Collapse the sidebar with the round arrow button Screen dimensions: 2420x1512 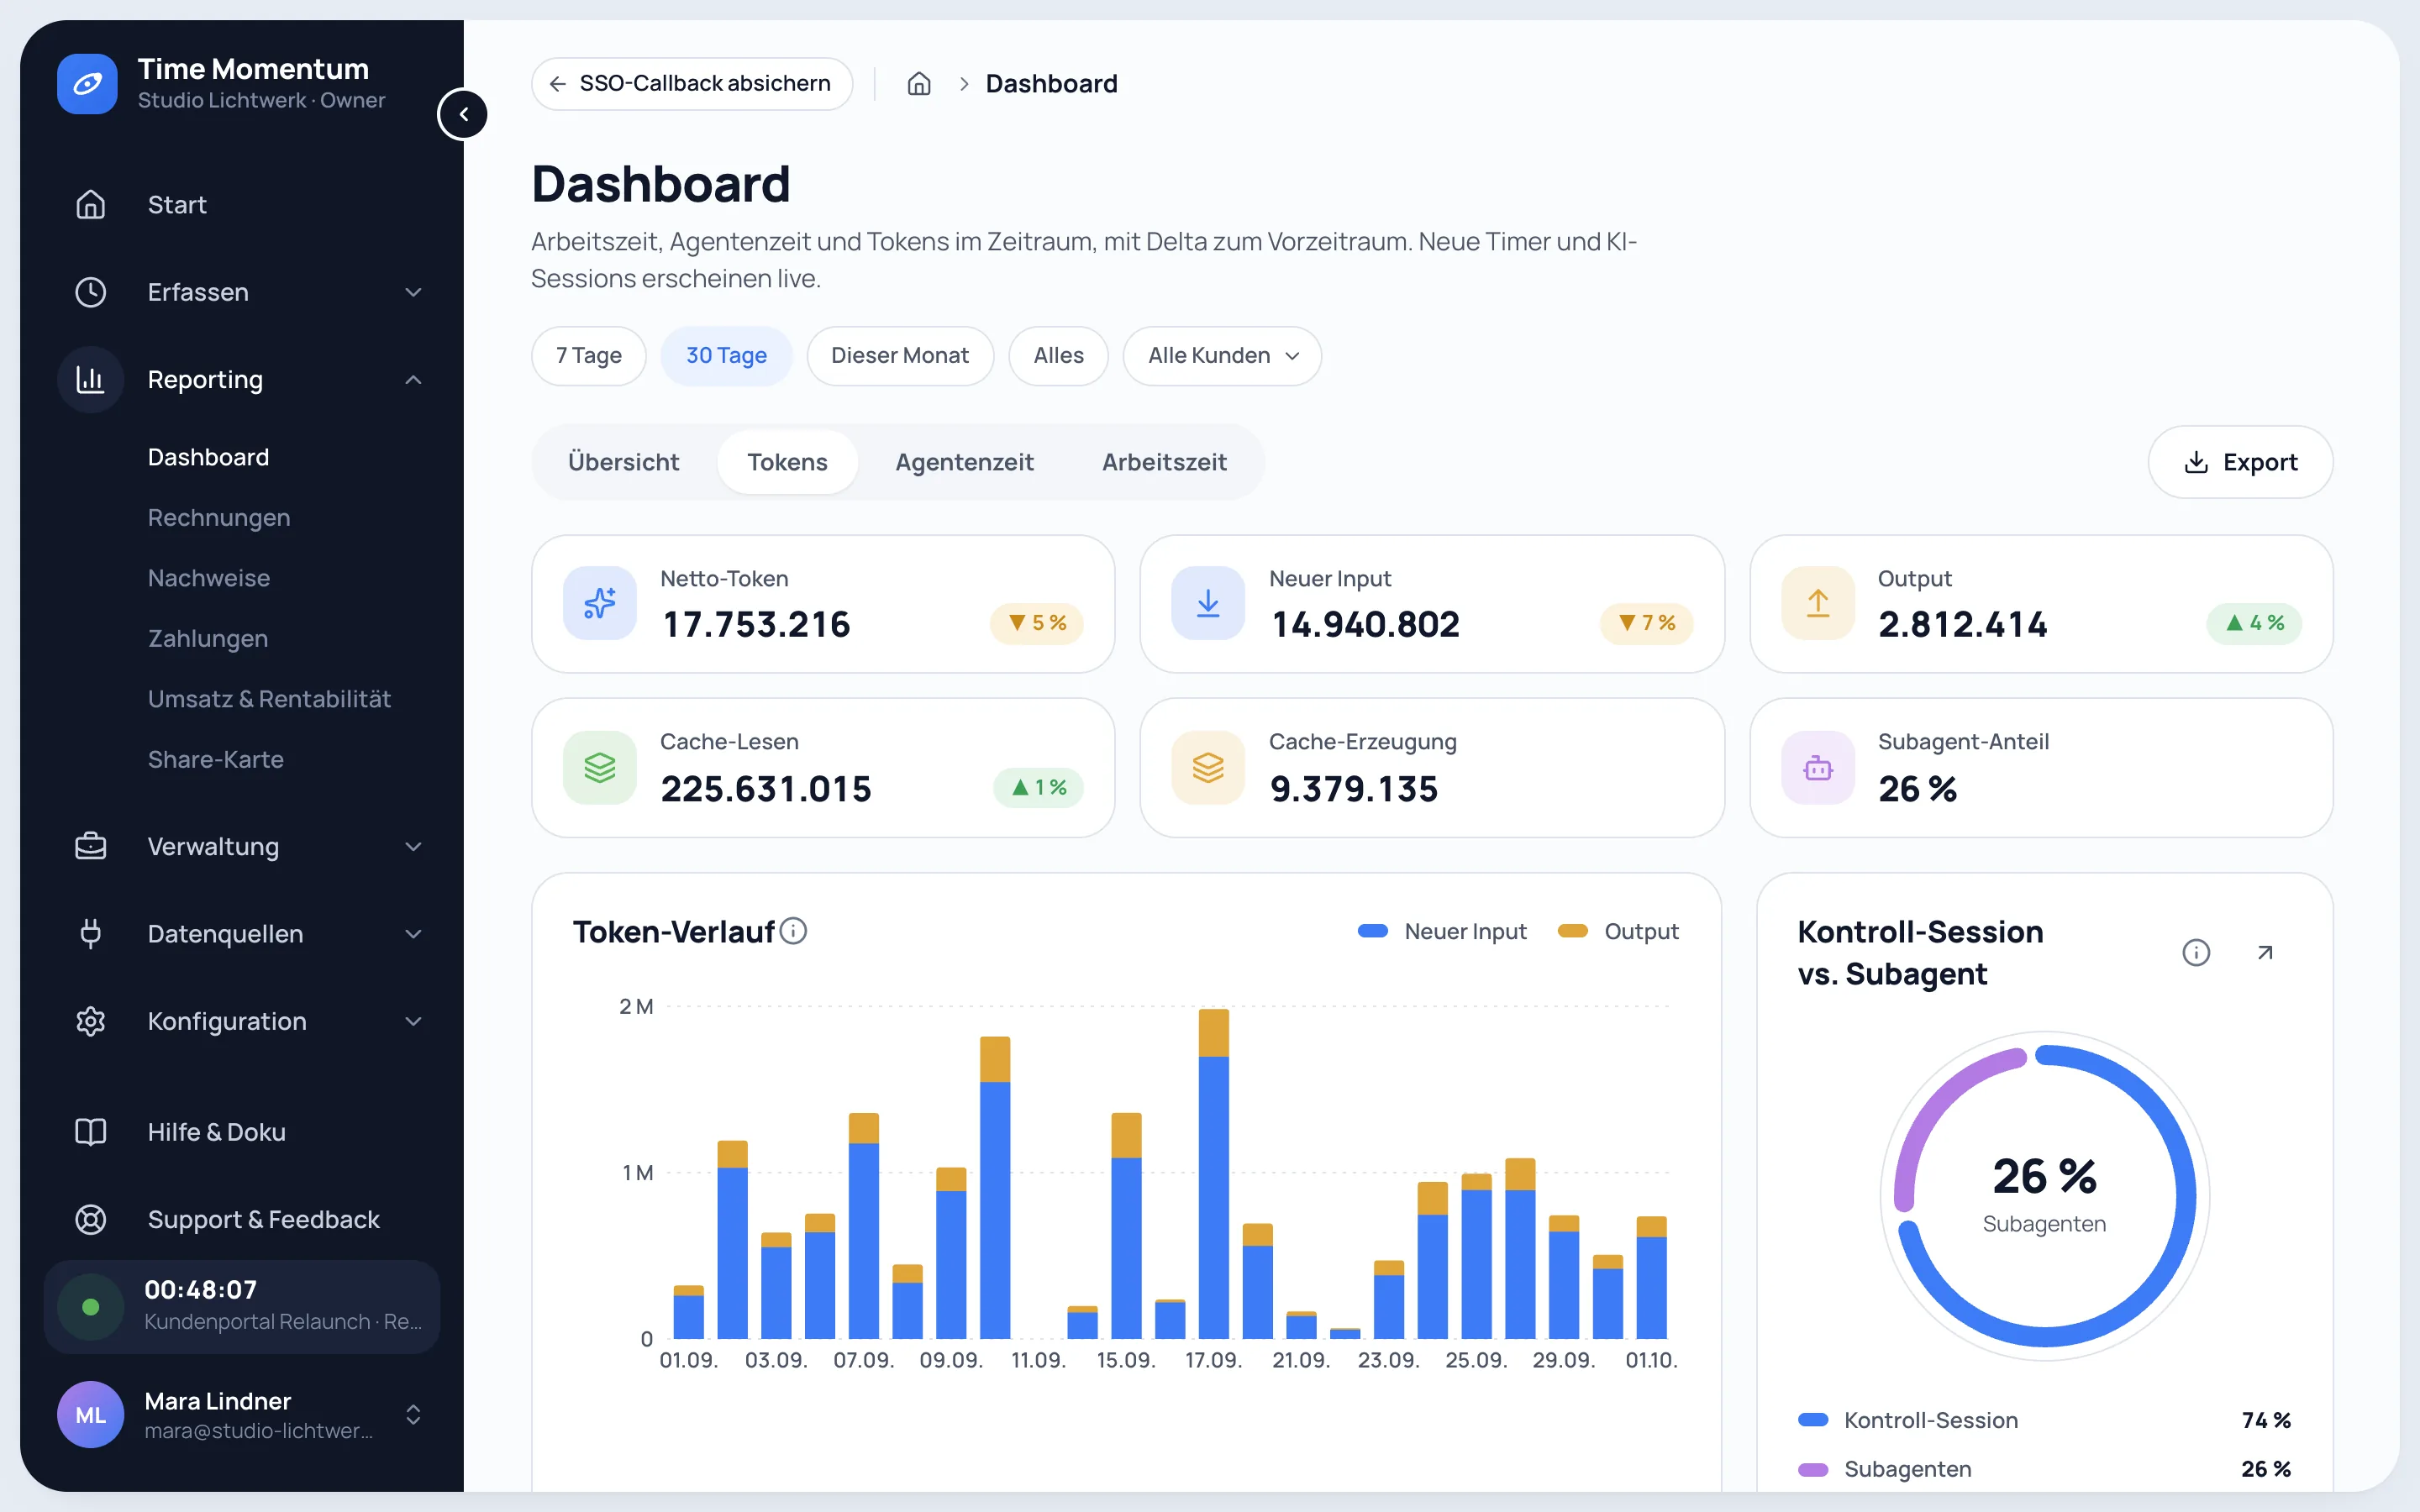(463, 114)
